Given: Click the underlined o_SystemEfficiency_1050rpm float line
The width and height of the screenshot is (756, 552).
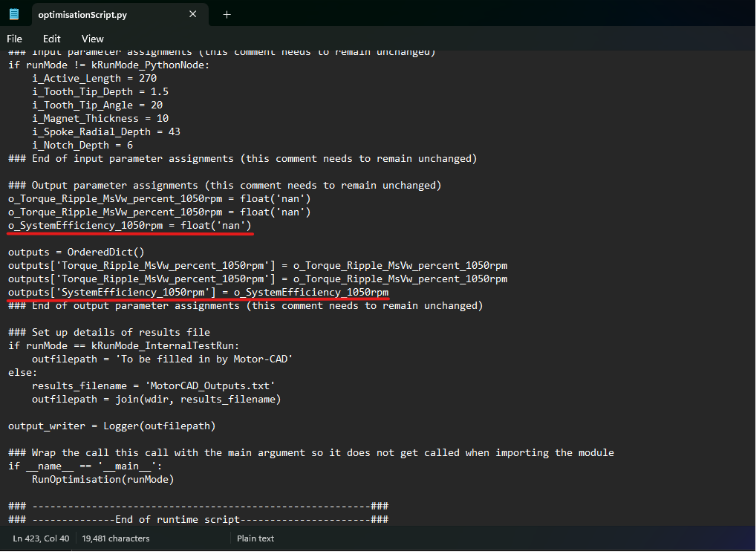Looking at the screenshot, I should (x=130, y=225).
